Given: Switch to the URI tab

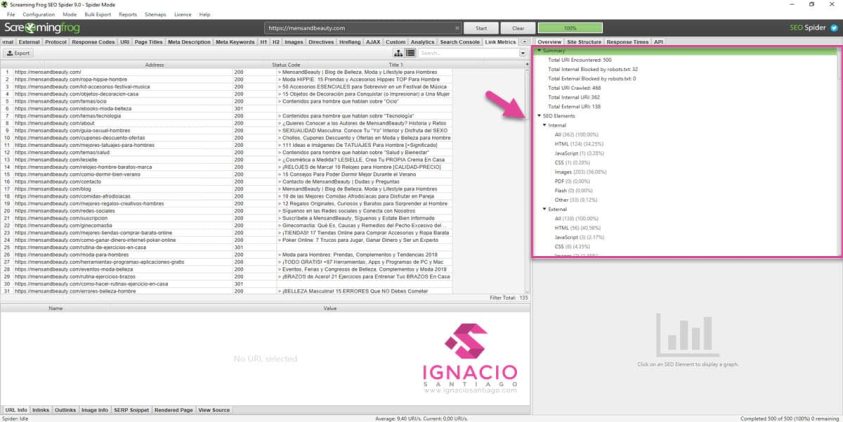Looking at the screenshot, I should pyautogui.click(x=125, y=42).
